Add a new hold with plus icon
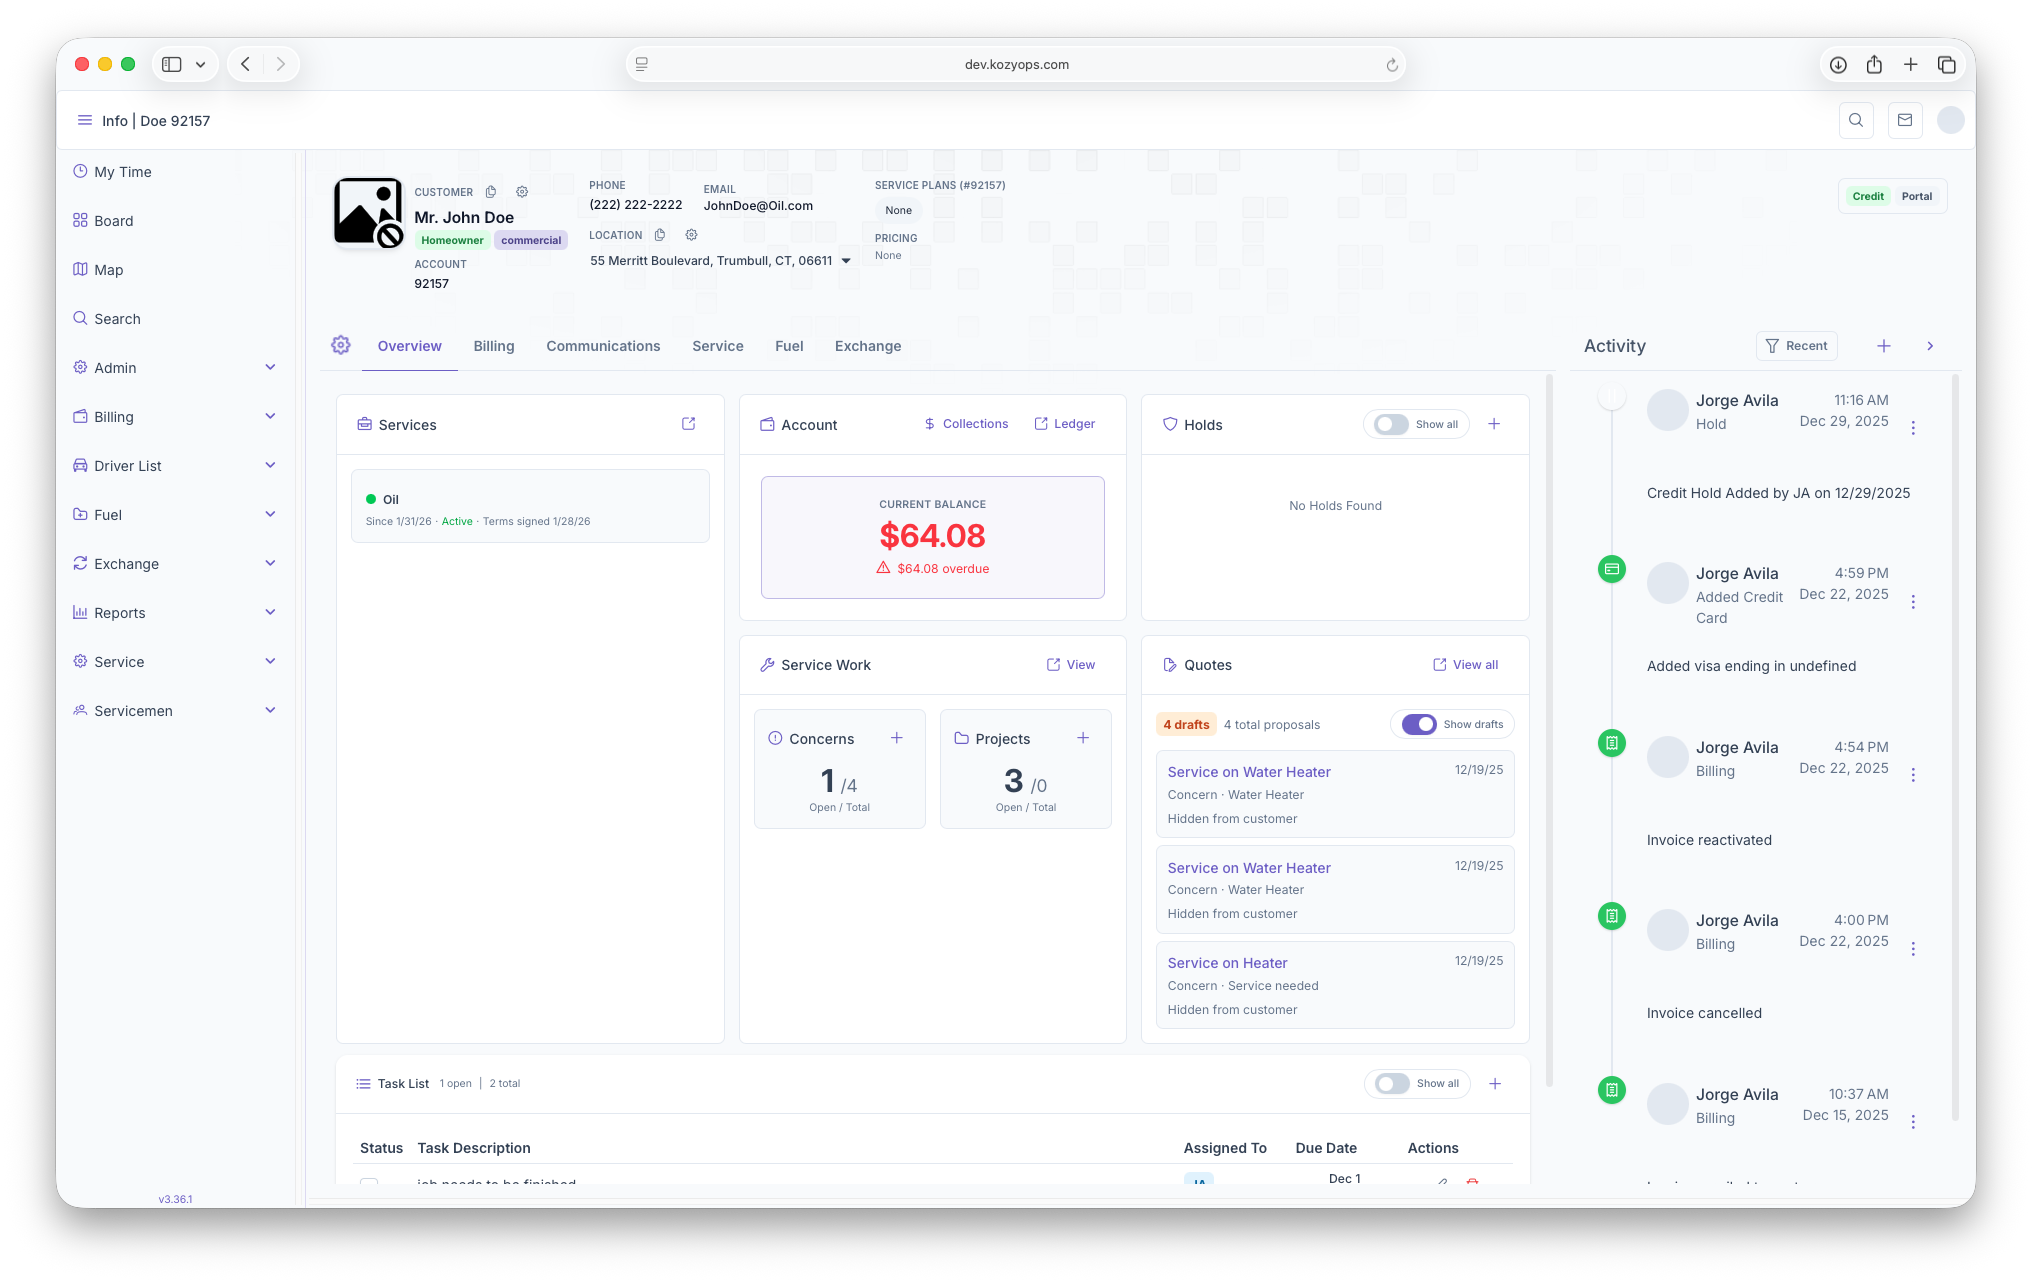2032x1282 pixels. [1494, 424]
